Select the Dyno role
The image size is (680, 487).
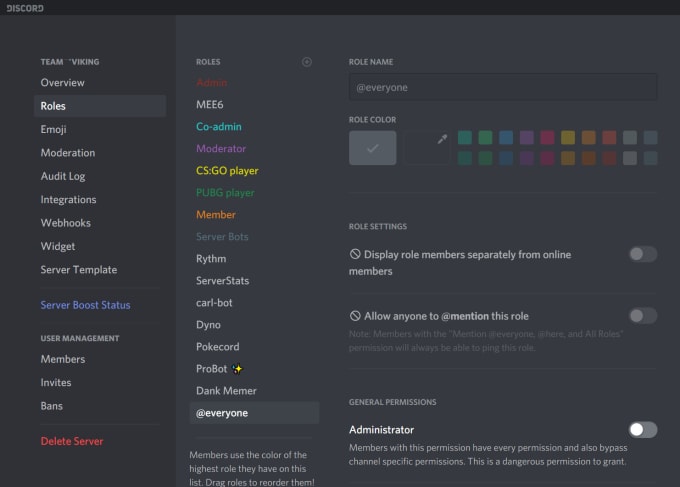[208, 325]
